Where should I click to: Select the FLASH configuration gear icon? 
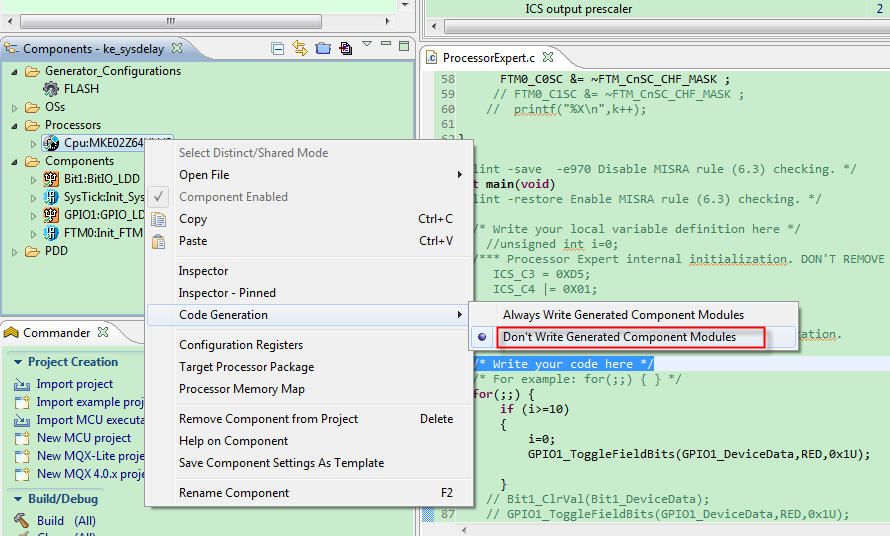[x=51, y=89]
